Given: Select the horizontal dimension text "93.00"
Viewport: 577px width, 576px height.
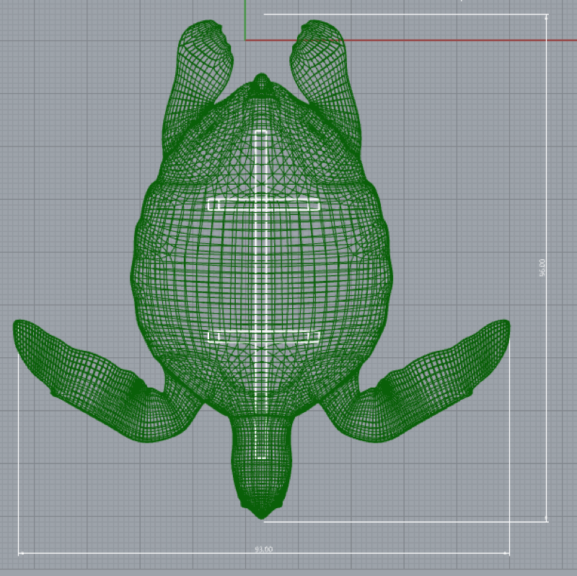Looking at the screenshot, I should pos(263,549).
